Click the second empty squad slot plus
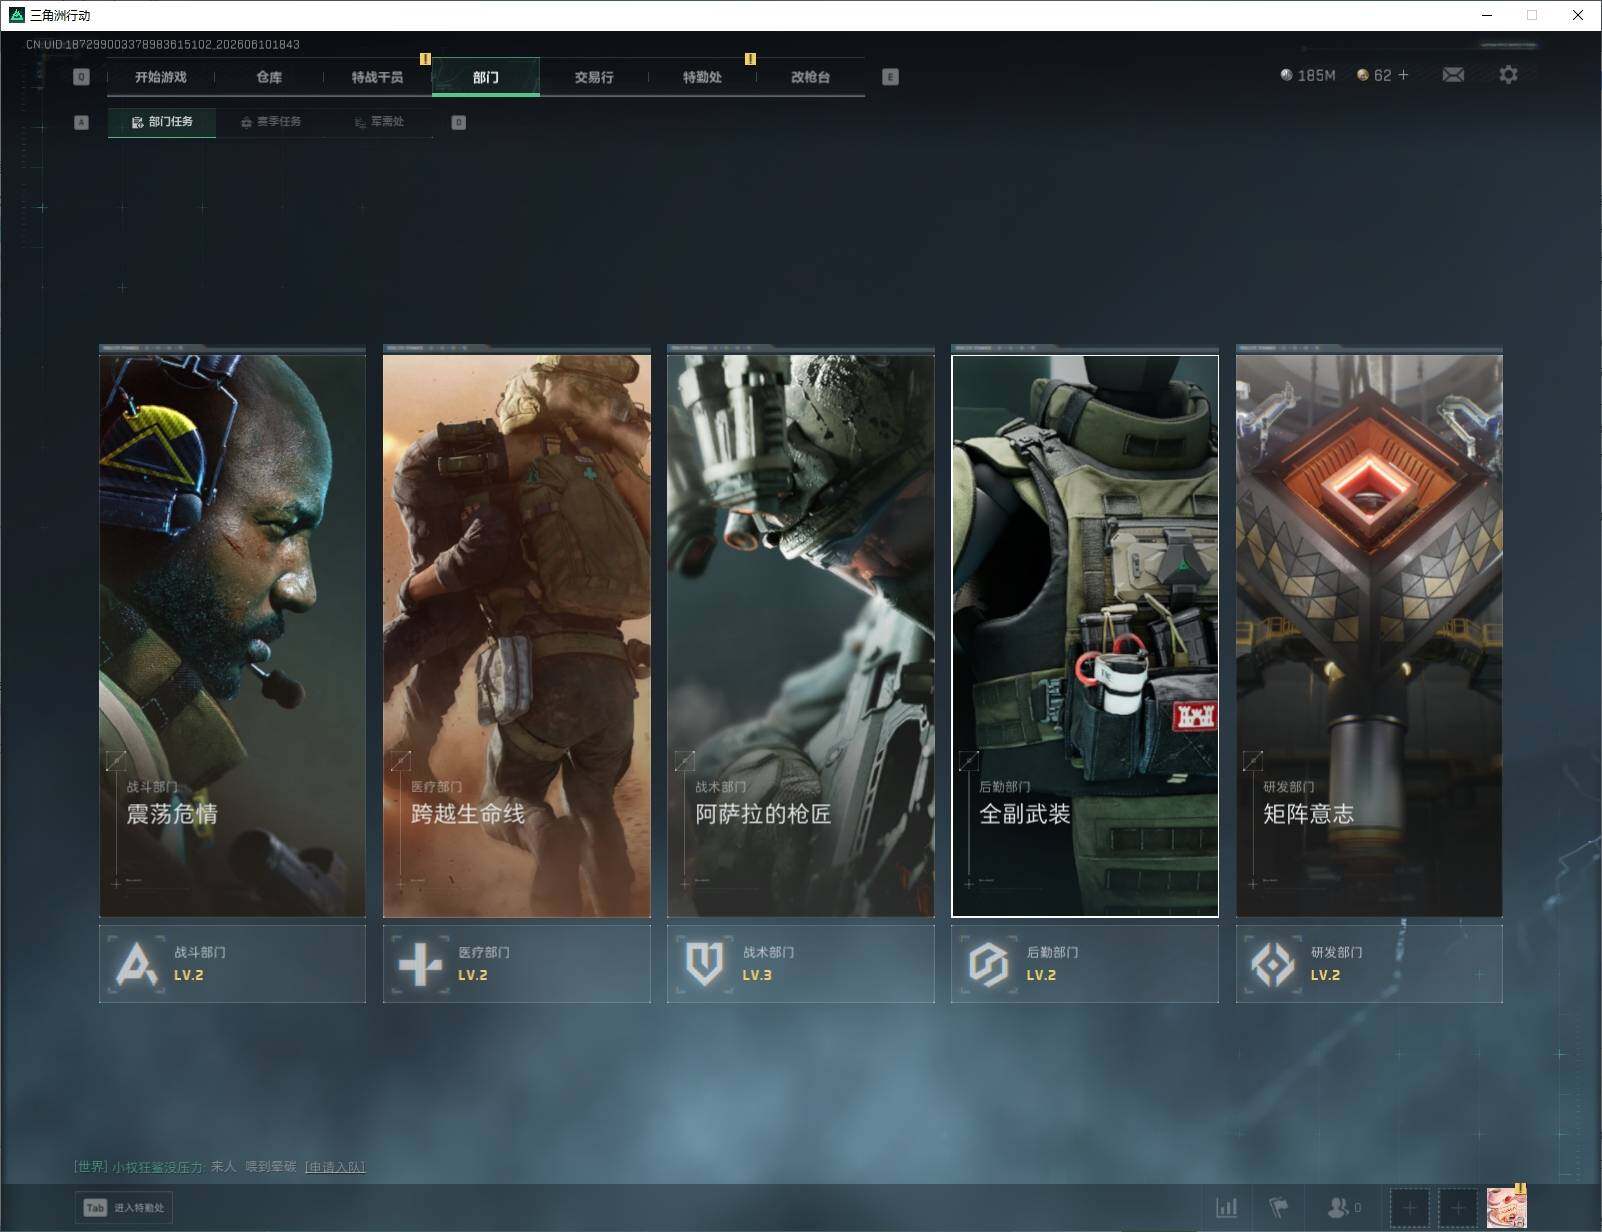This screenshot has height=1232, width=1602. click(1458, 1208)
